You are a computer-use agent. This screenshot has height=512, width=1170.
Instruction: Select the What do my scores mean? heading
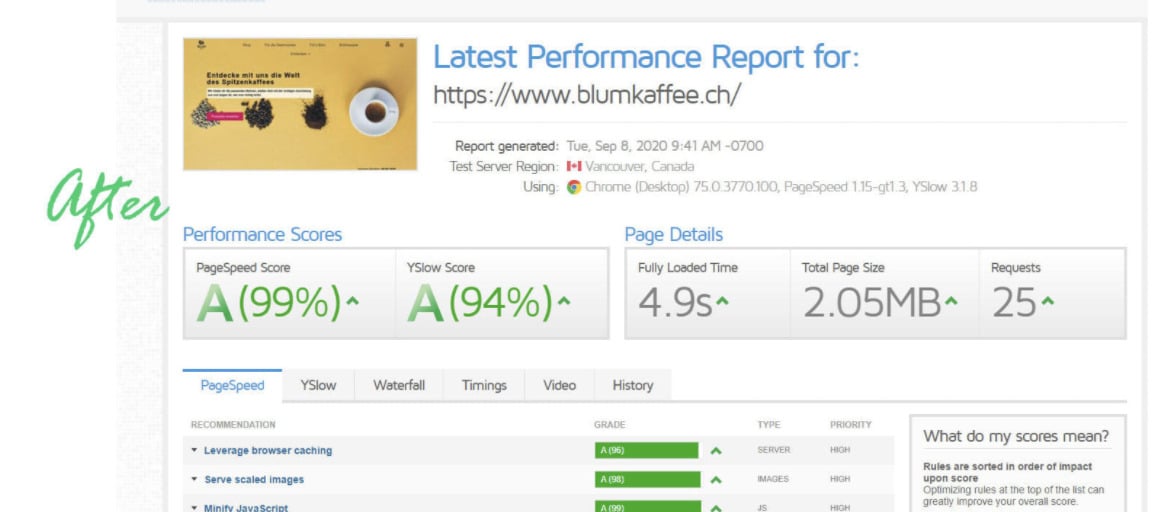tap(1016, 436)
